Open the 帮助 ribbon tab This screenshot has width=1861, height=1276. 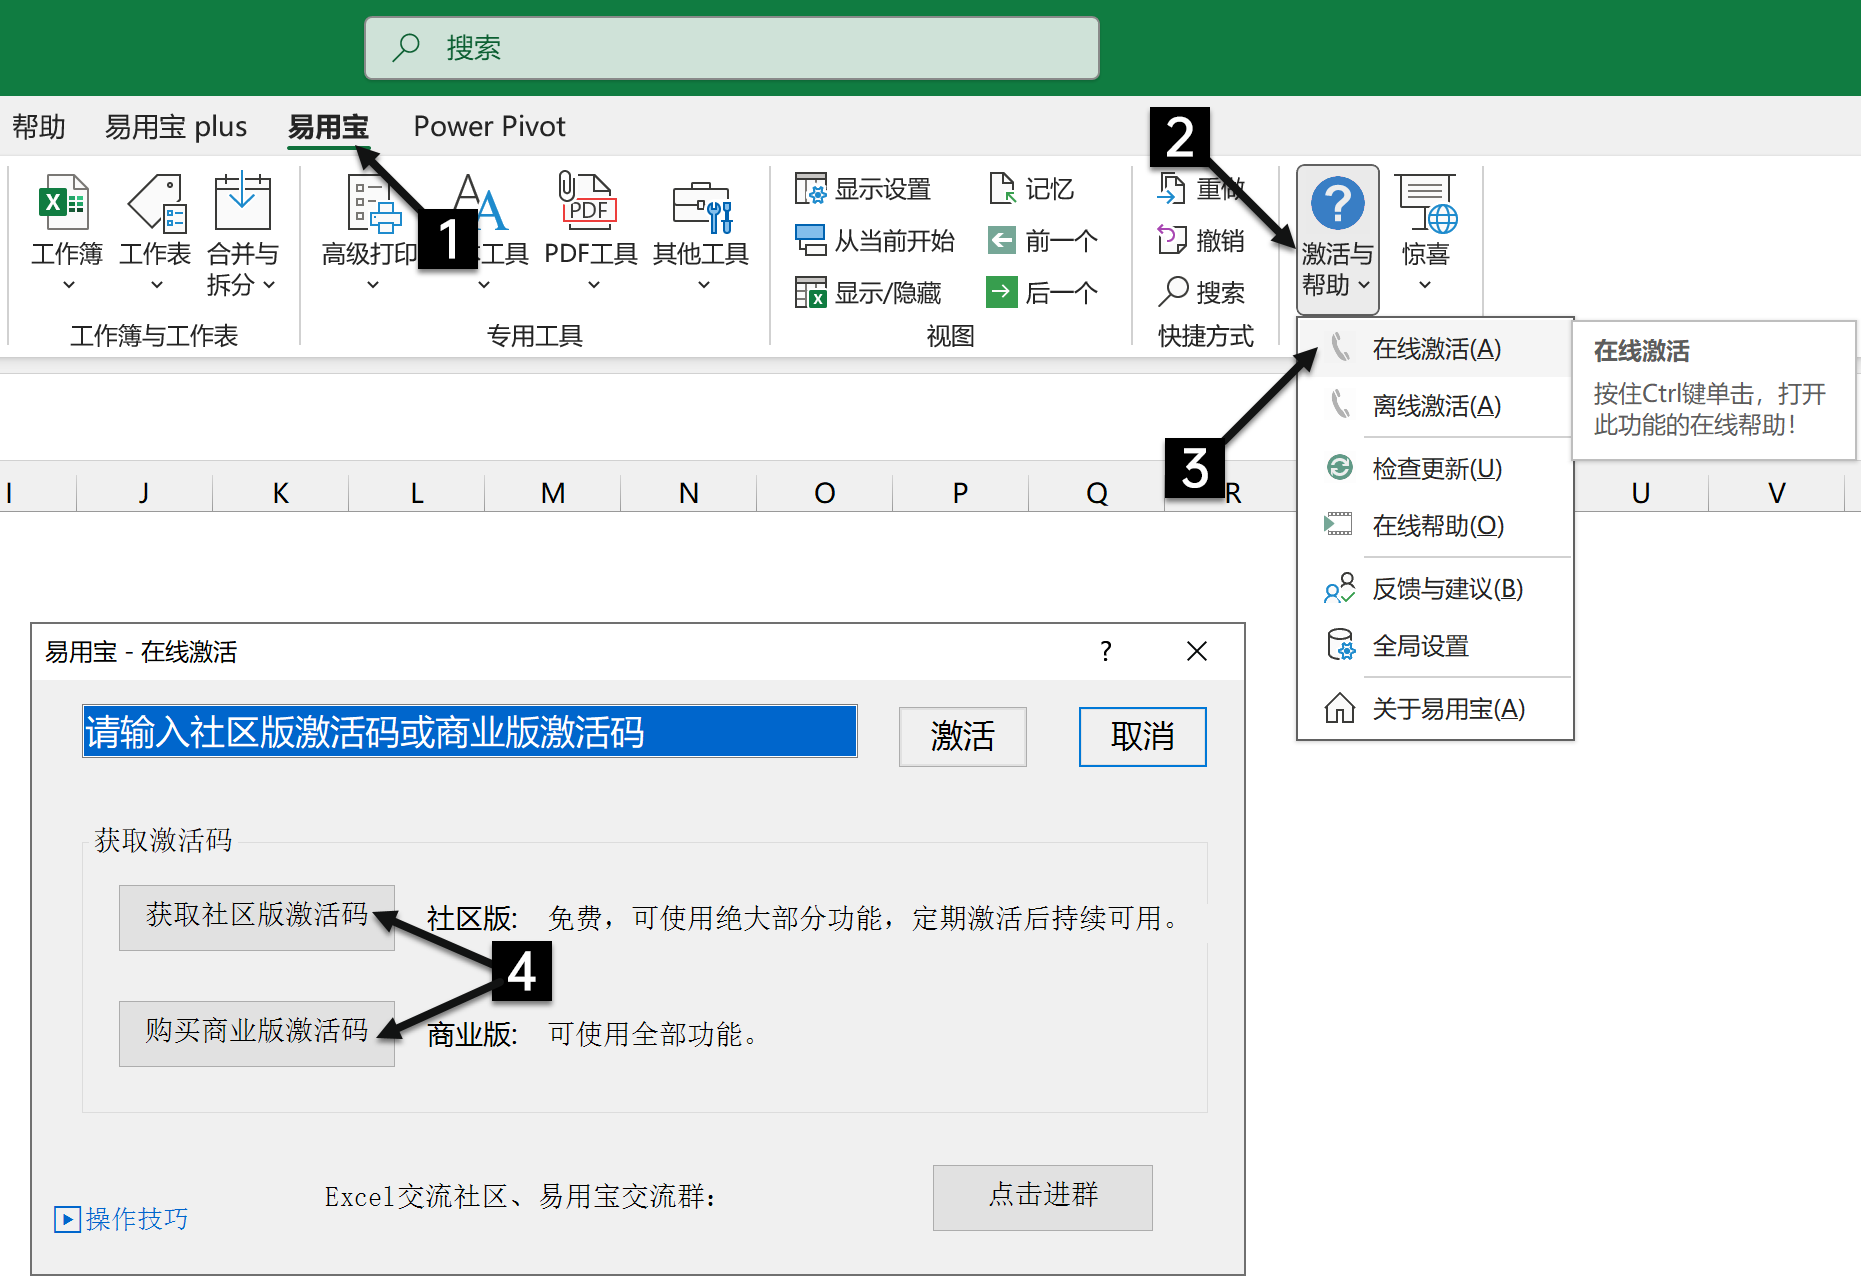[39, 126]
